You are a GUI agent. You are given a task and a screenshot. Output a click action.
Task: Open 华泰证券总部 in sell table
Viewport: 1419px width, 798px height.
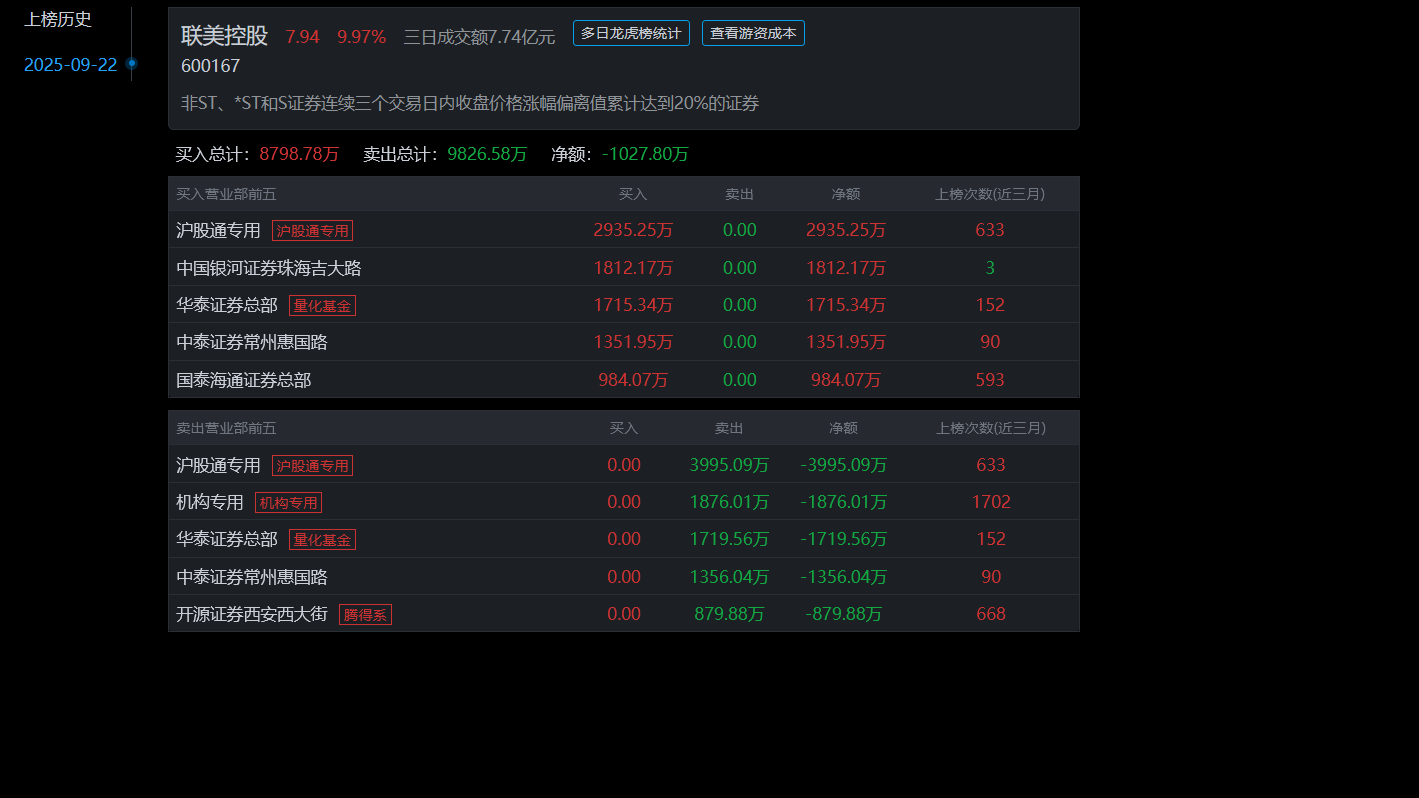point(227,539)
